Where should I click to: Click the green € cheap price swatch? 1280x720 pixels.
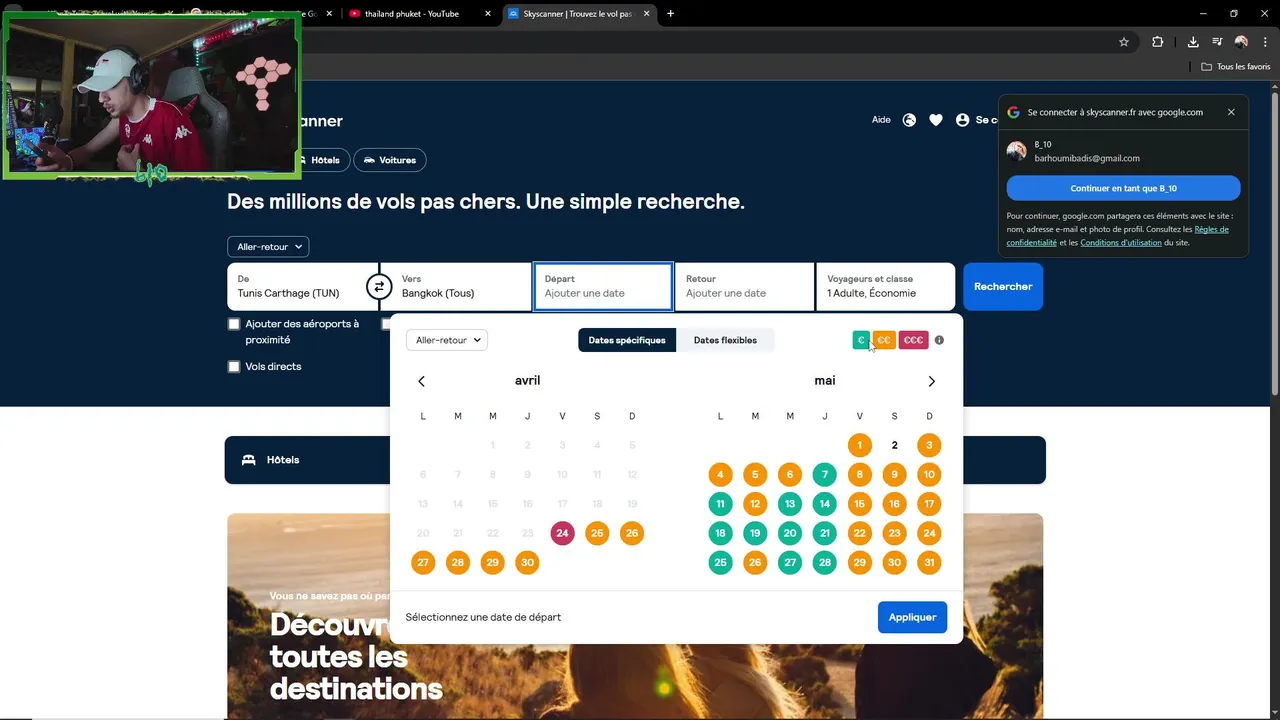click(x=861, y=340)
